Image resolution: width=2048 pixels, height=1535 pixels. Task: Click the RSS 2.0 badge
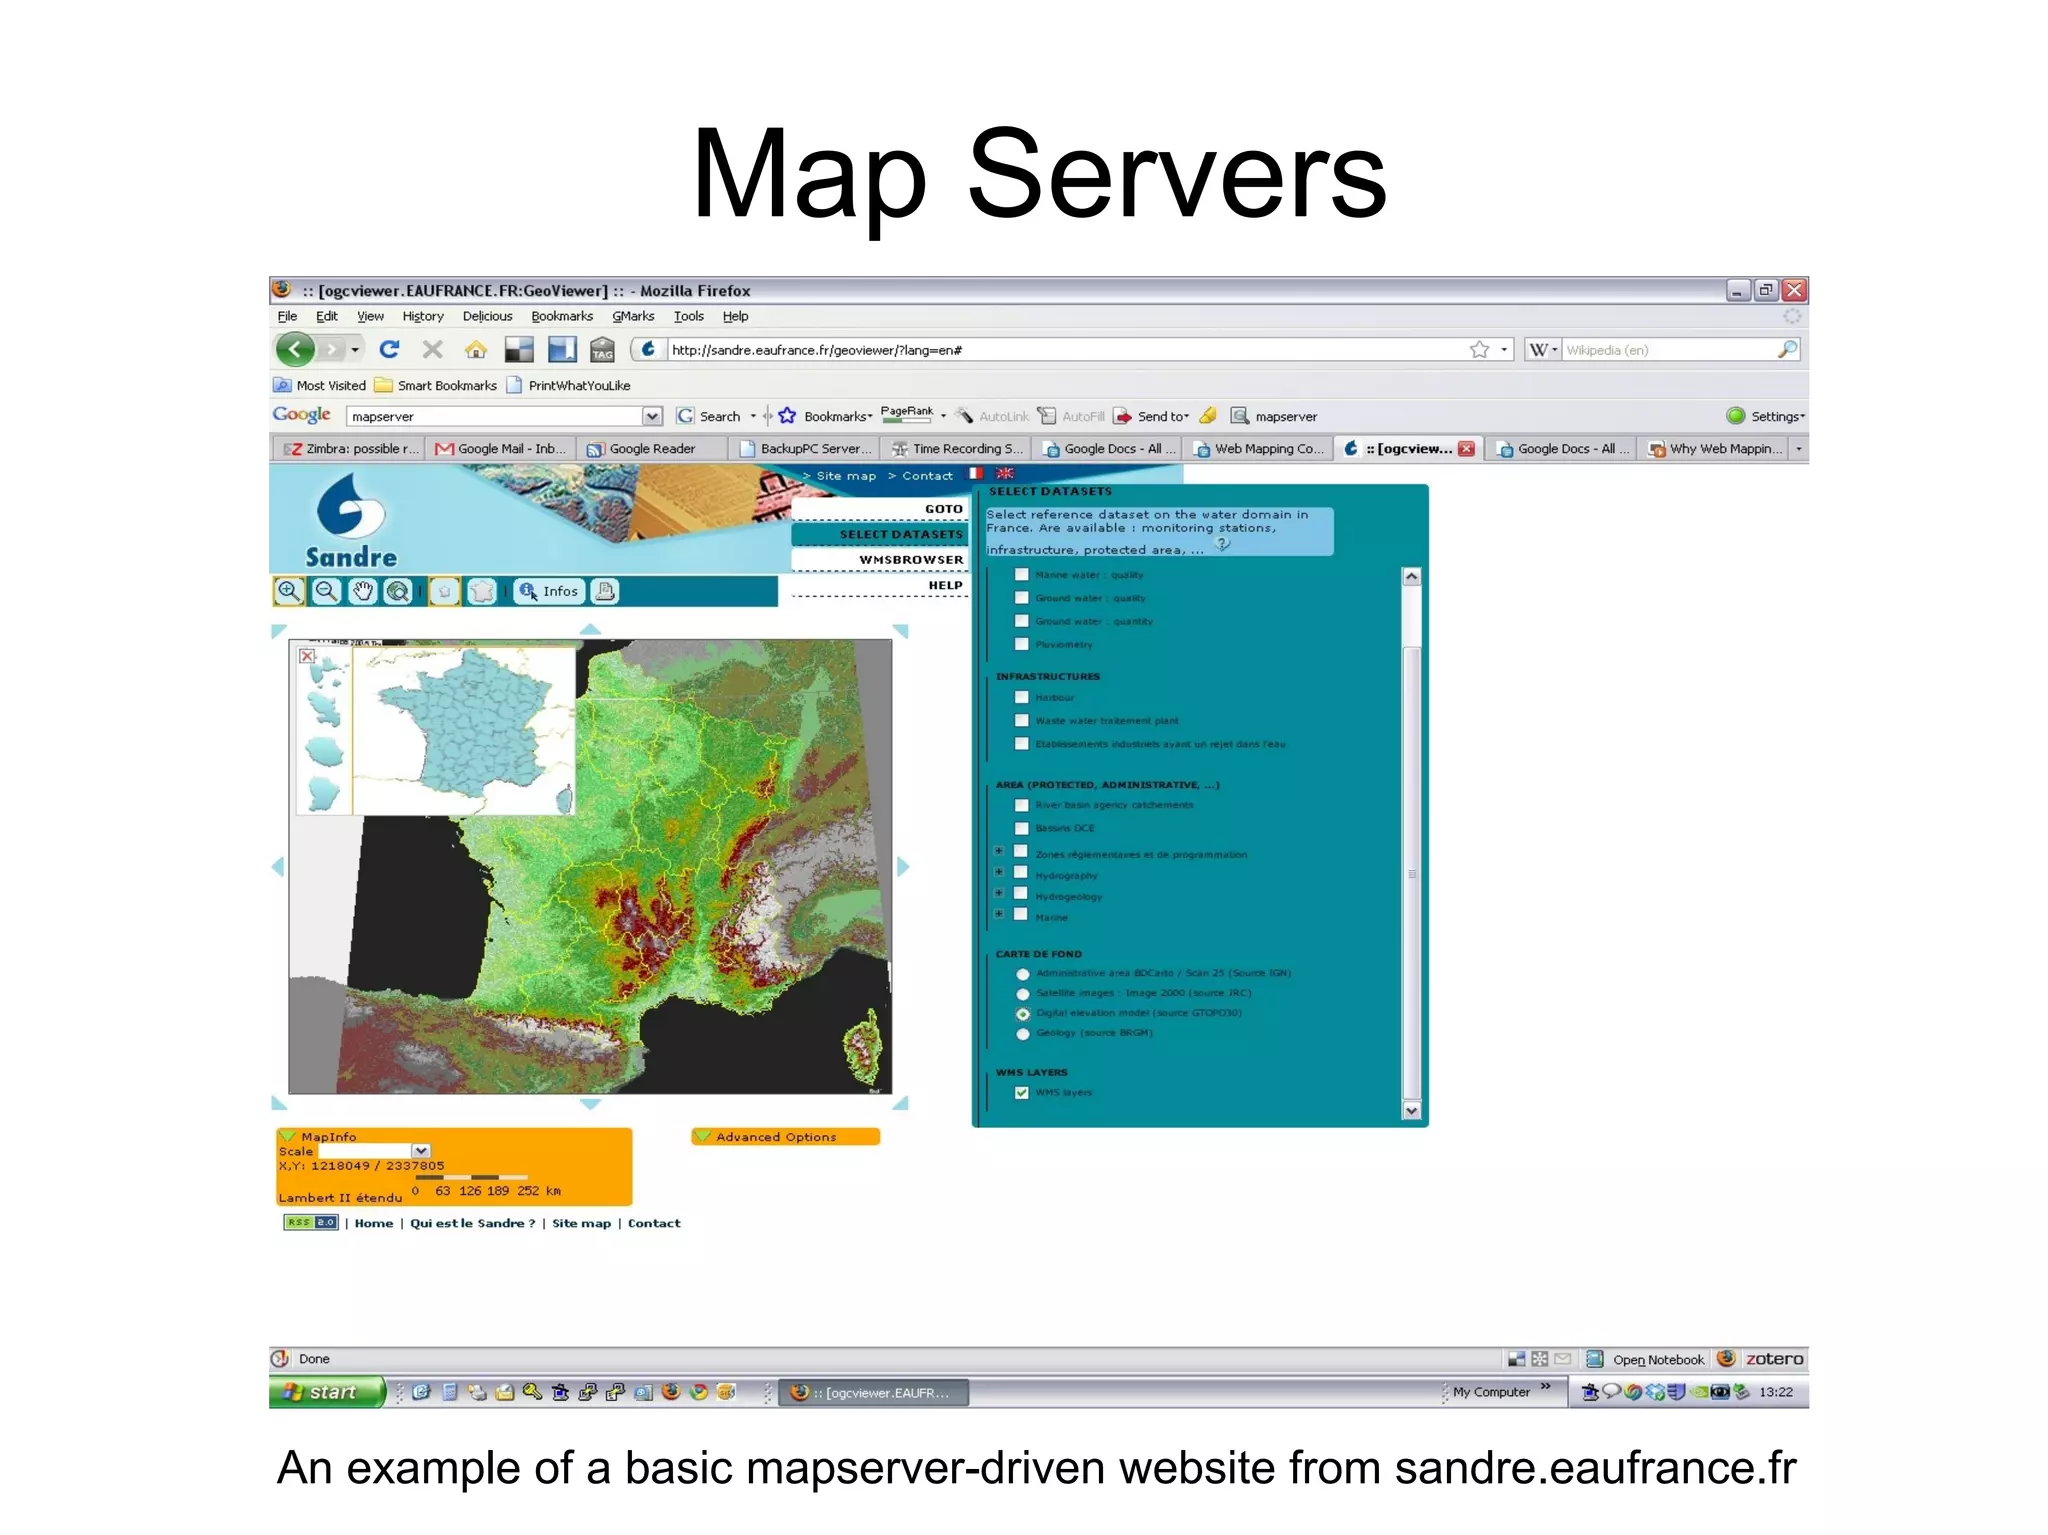coord(311,1222)
